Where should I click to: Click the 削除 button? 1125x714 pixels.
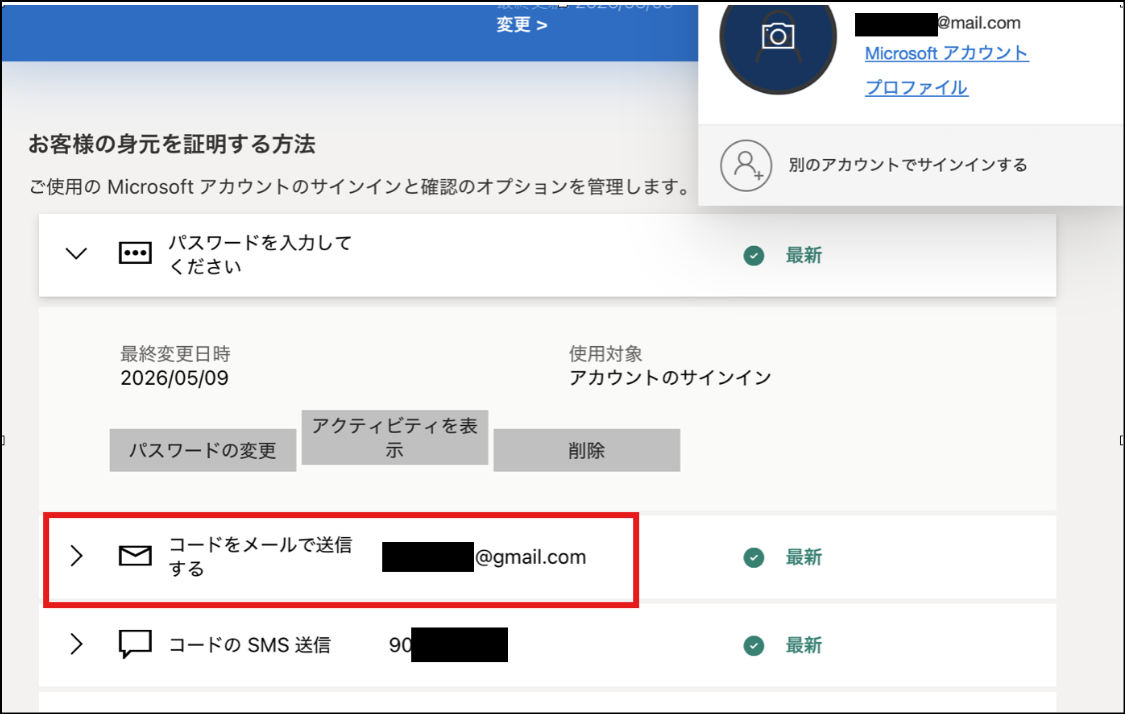pyautogui.click(x=587, y=451)
